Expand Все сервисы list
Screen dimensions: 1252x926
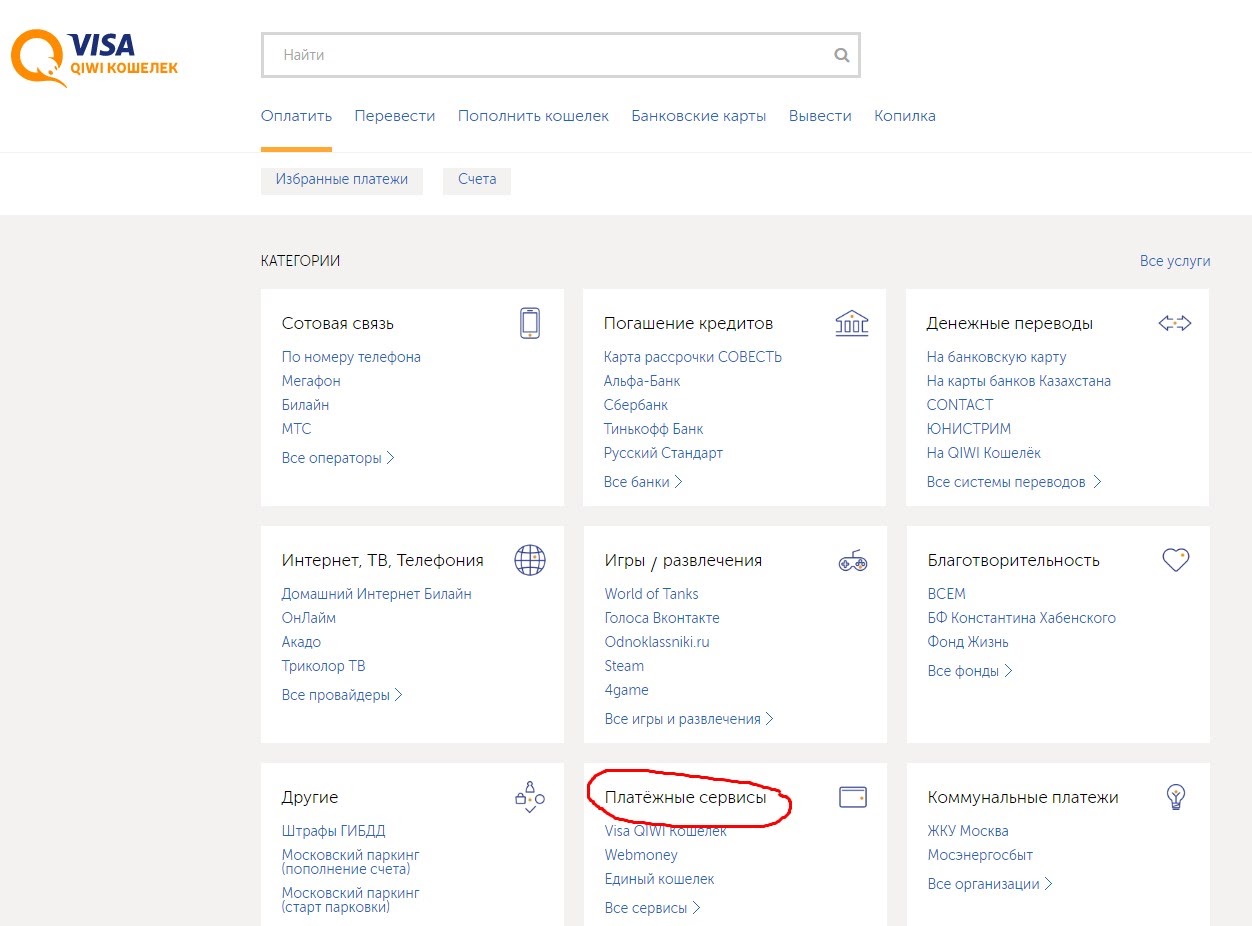tap(653, 908)
